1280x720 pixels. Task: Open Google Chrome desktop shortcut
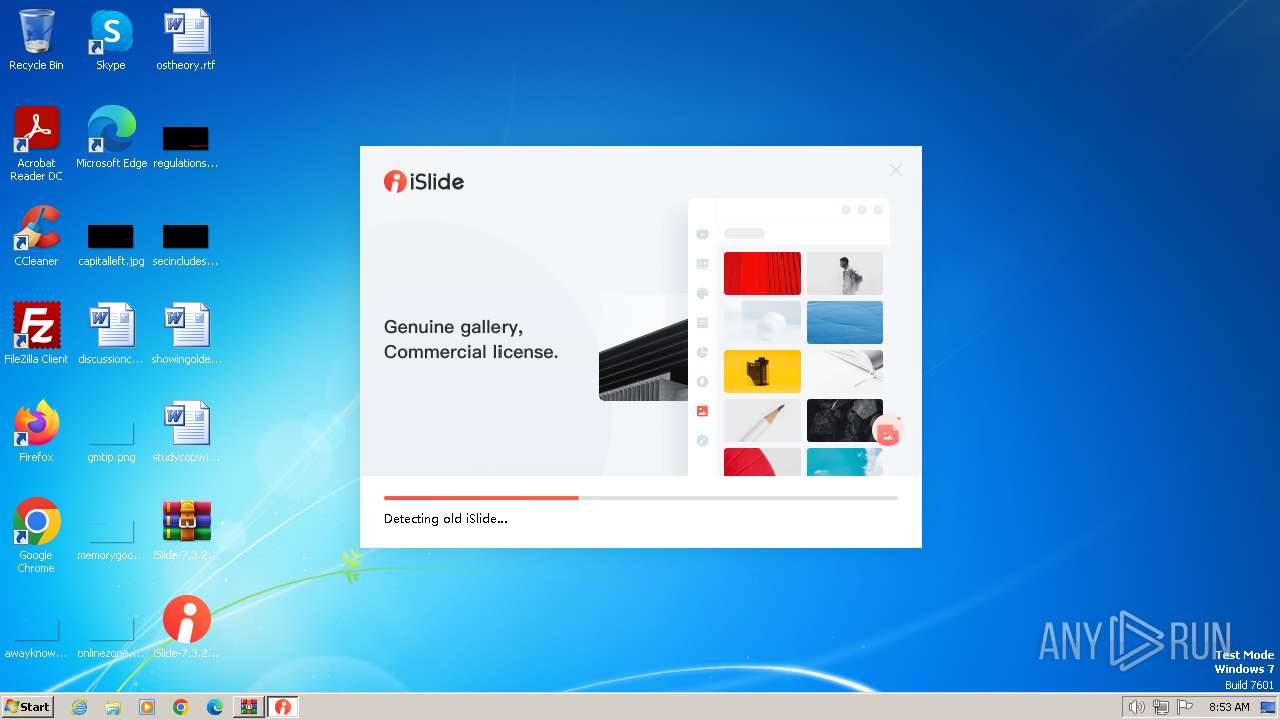(36, 536)
